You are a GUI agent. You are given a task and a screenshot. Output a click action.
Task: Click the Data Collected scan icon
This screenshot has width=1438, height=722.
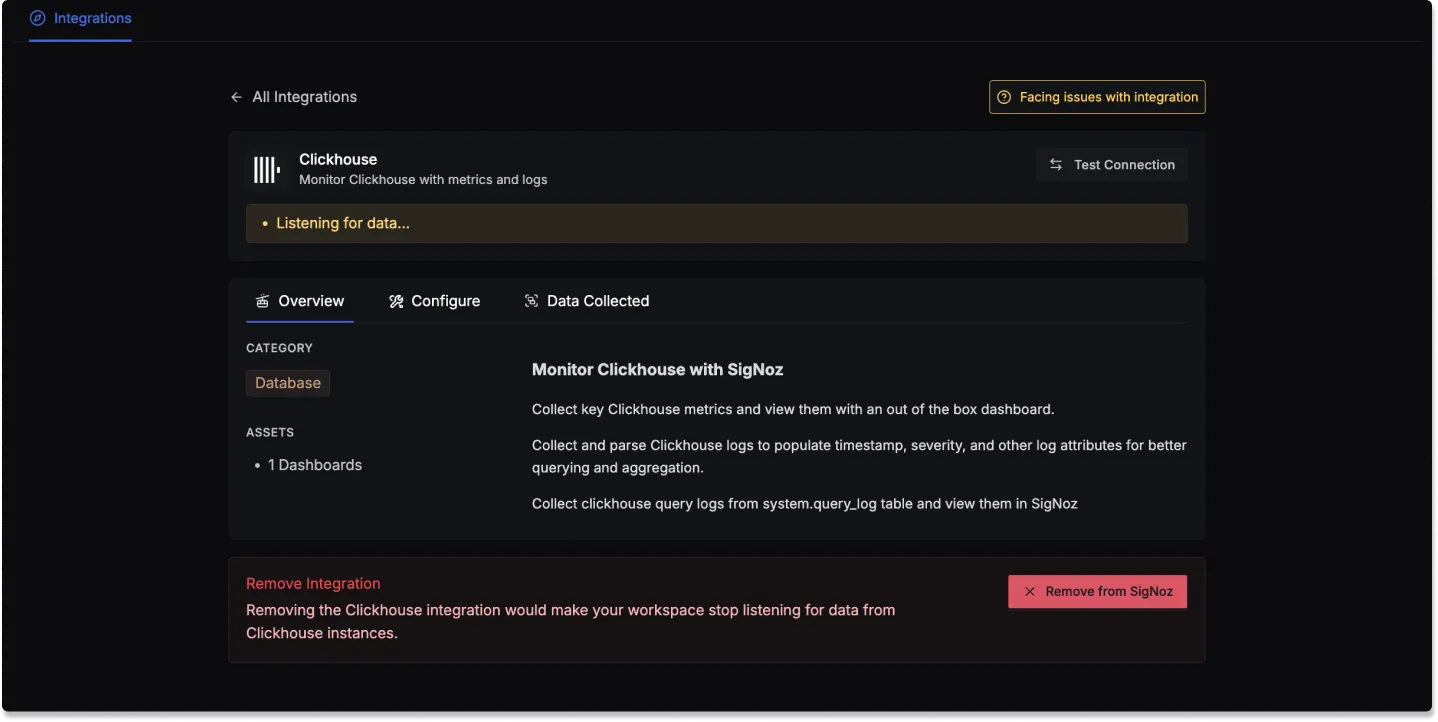[532, 301]
